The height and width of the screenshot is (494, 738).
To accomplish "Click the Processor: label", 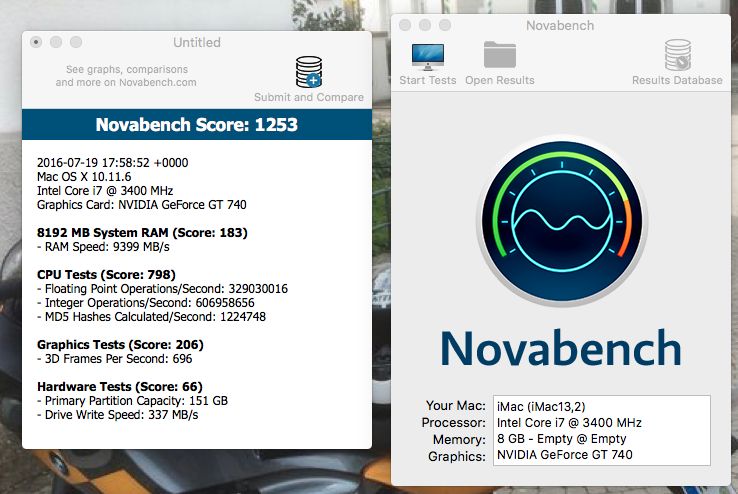I will [454, 422].
